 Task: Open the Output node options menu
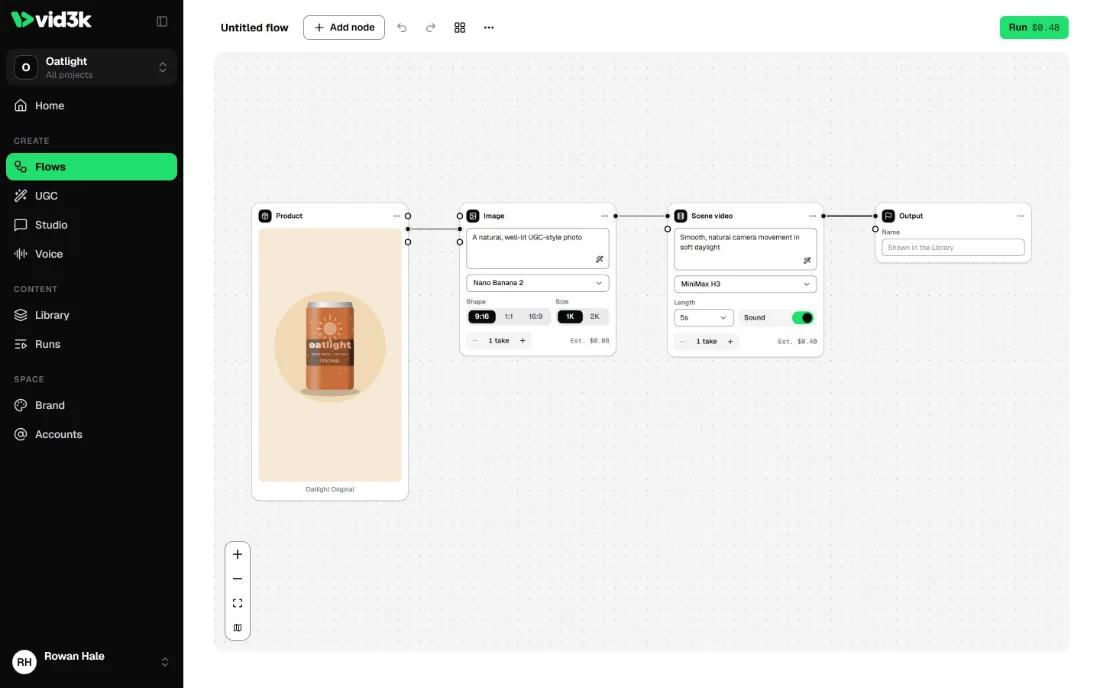(x=1020, y=216)
